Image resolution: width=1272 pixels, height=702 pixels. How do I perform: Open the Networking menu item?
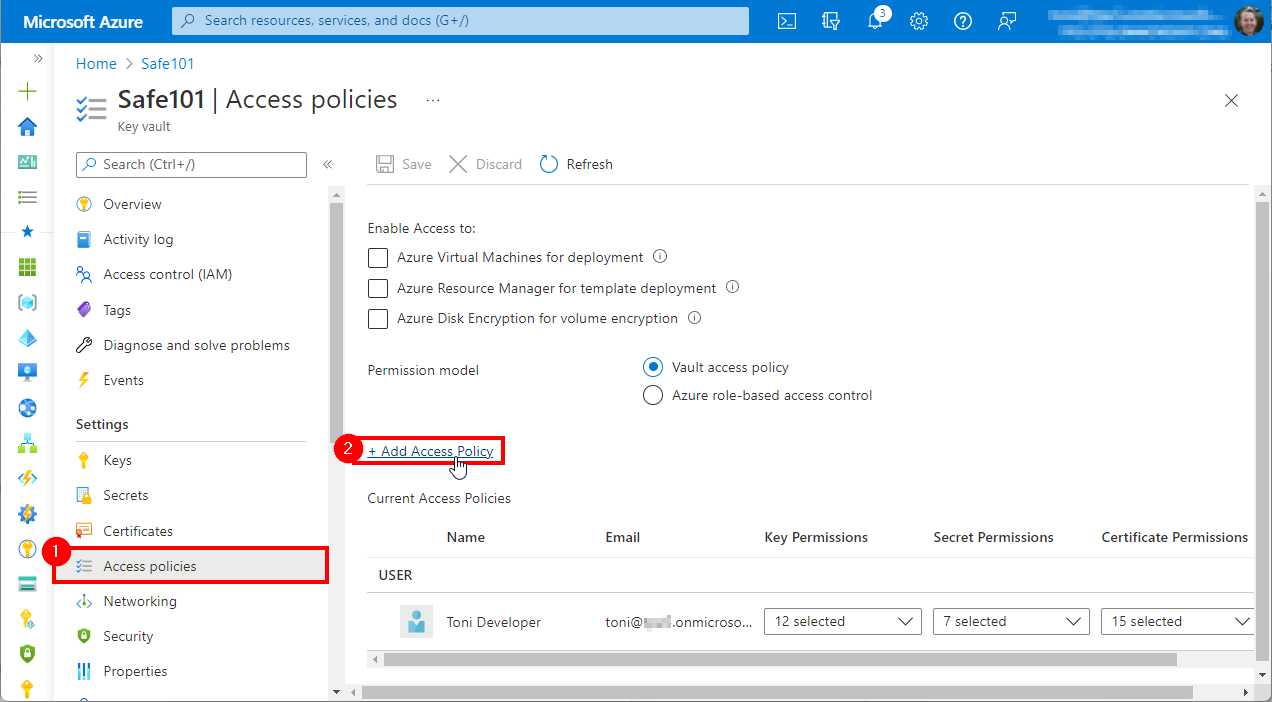[140, 601]
